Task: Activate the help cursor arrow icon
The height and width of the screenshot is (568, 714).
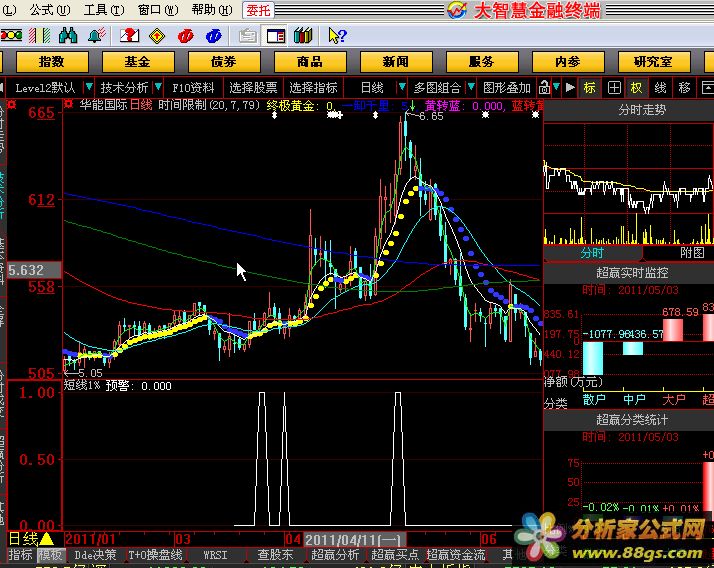Action: coord(337,36)
